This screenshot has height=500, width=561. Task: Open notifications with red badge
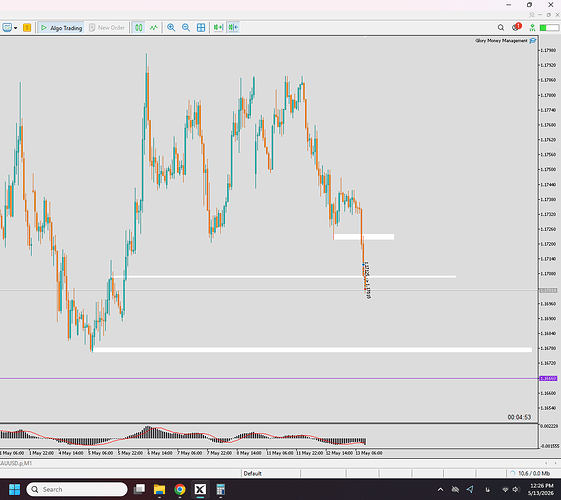coord(516,27)
